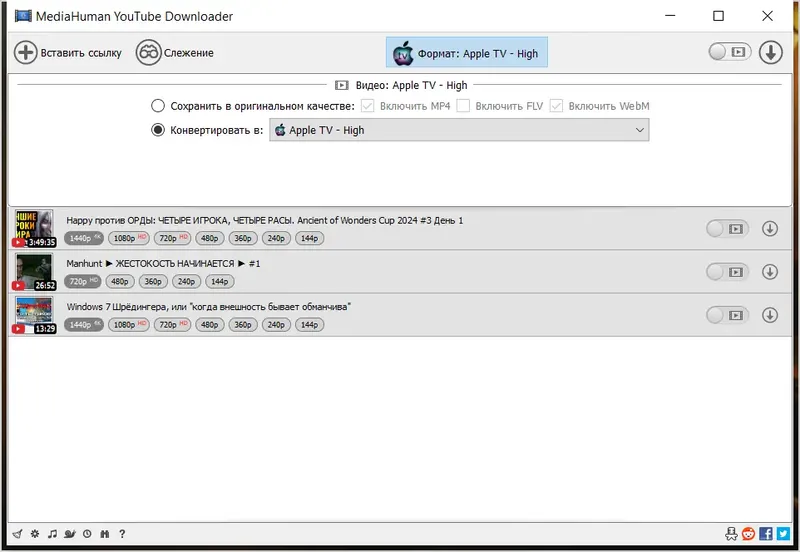800x552 pixels.
Task: Download the Happy против ОРДЫ video
Action: coord(770,229)
